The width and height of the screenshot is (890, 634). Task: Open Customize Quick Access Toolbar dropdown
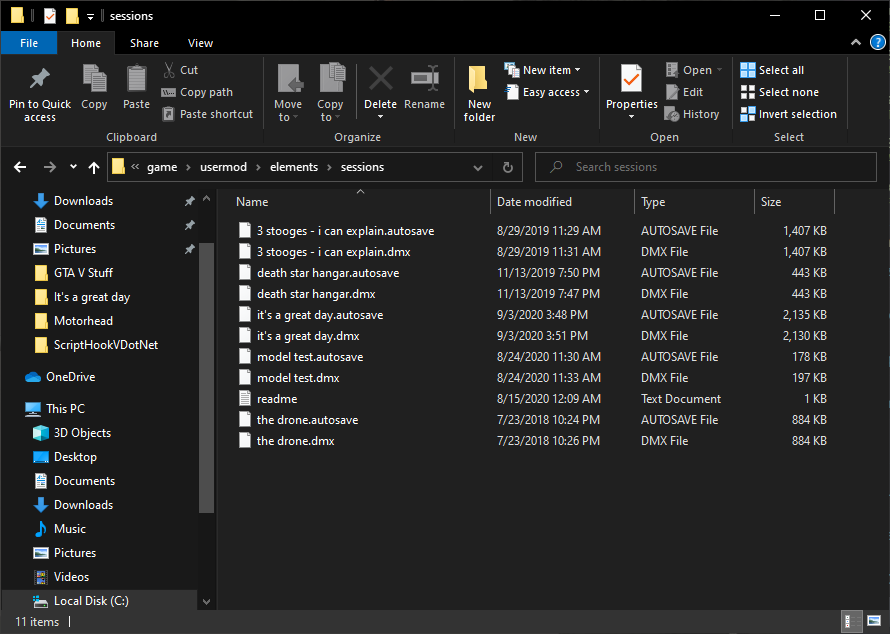(90, 17)
